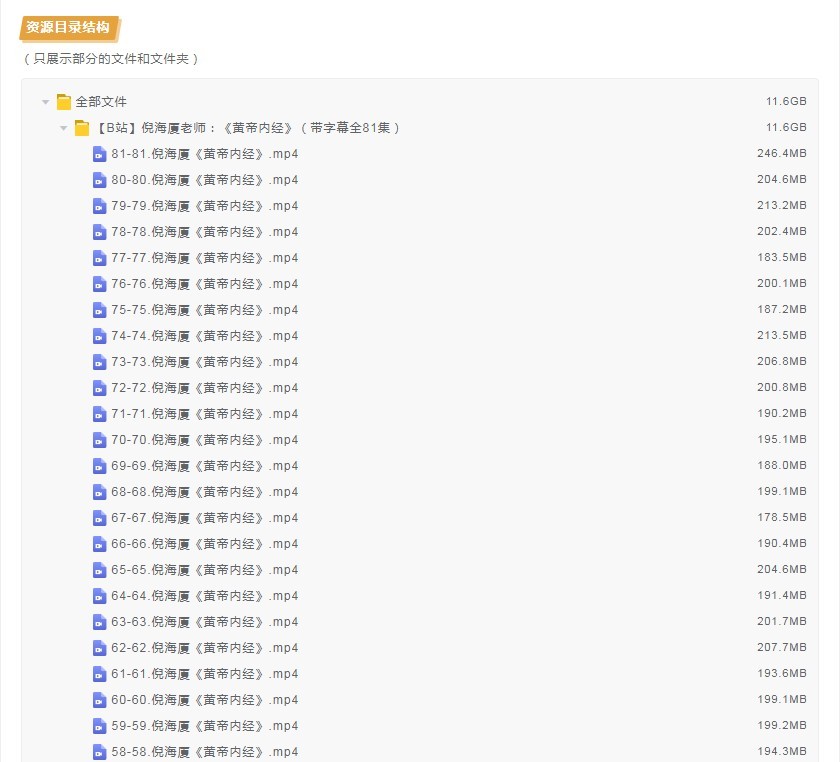Collapse the 【B站】倪海厦老师 folder arrow

pyautogui.click(x=64, y=128)
